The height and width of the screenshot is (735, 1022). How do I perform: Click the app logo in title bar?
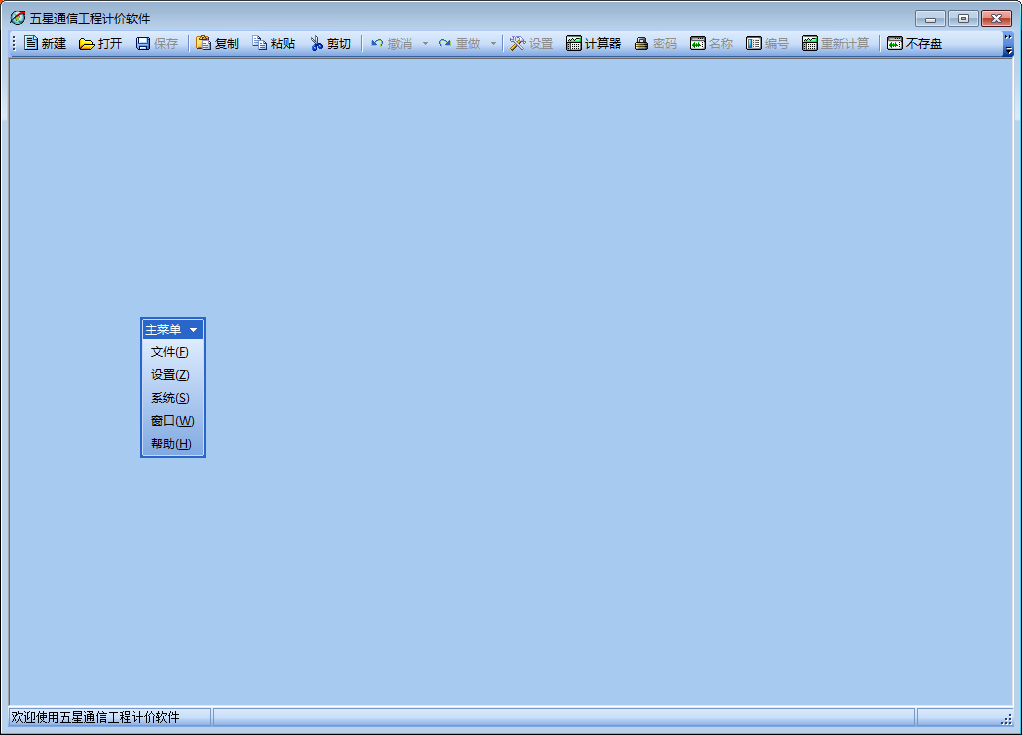(x=18, y=18)
